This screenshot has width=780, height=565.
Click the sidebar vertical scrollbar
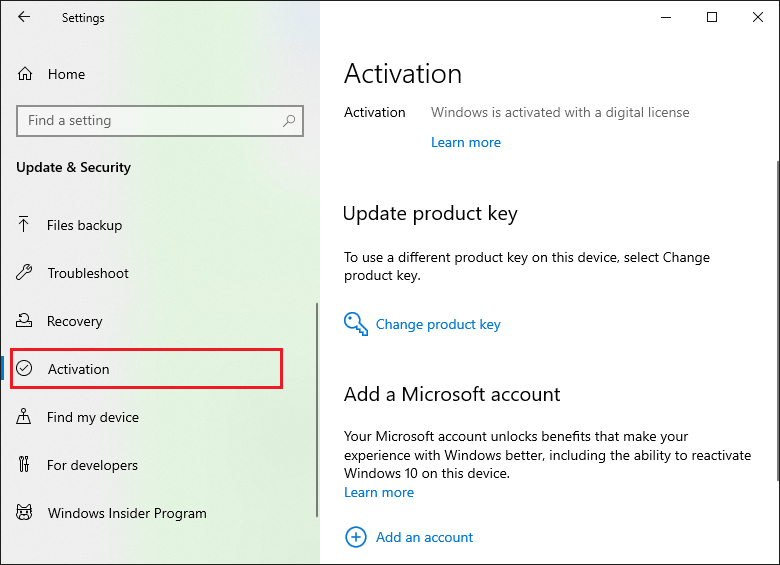(316, 409)
